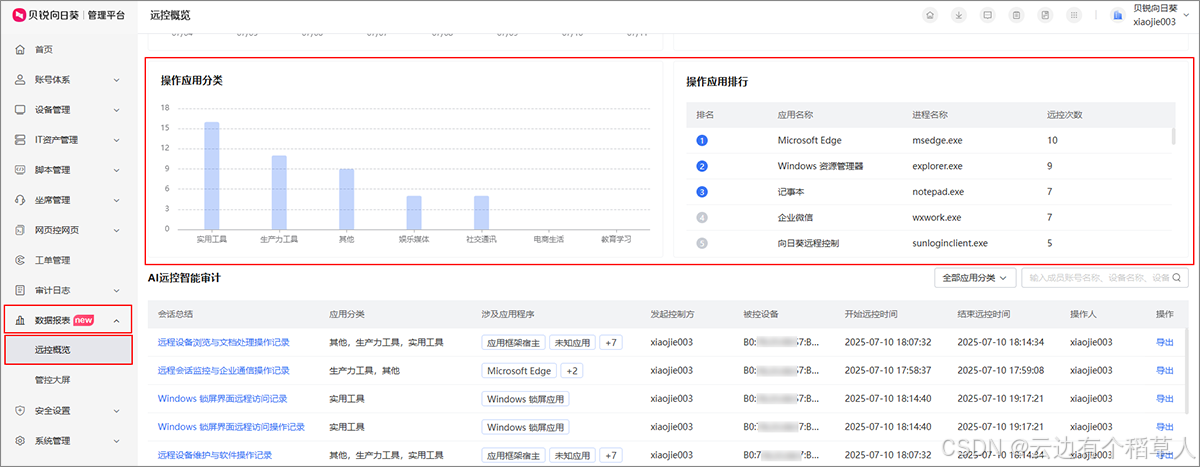The width and height of the screenshot is (1200, 467).
Task: Expand the 账号体系 menu chevron
Action: (116, 79)
